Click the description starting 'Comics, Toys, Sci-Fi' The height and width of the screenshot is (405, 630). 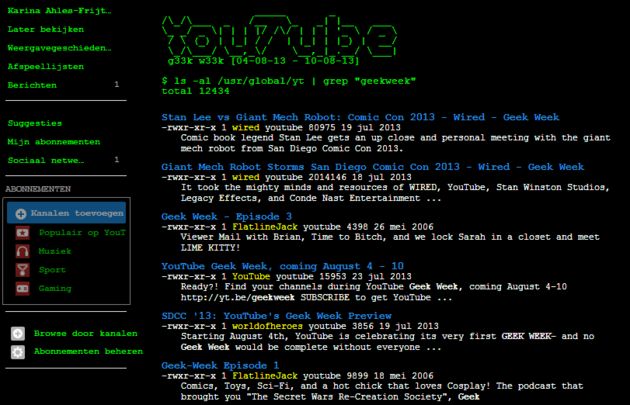pos(382,391)
